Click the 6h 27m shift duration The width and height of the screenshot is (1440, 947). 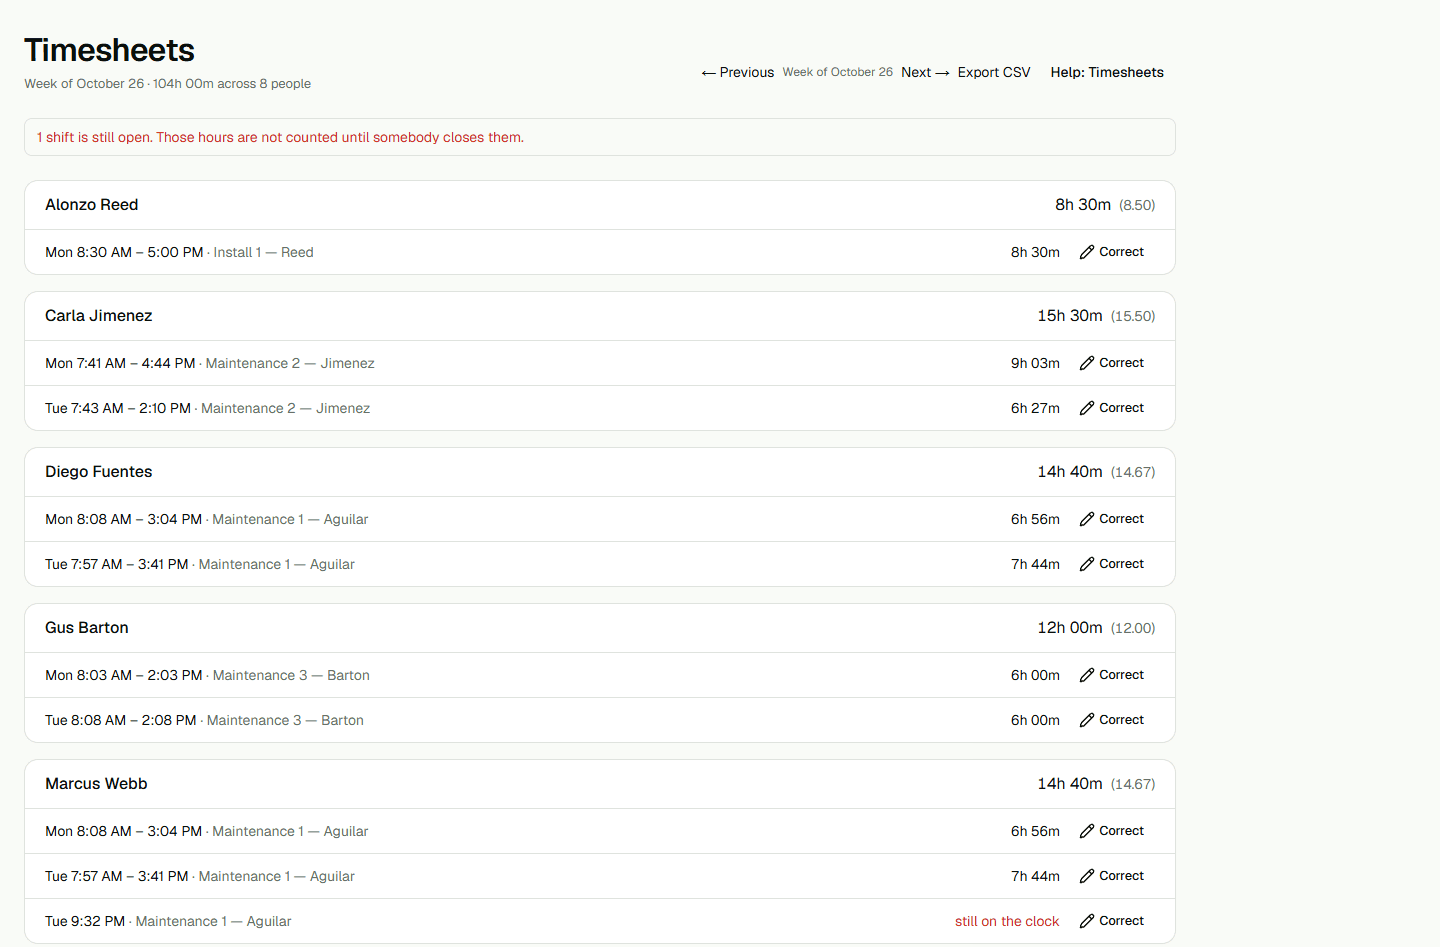[x=1035, y=408]
